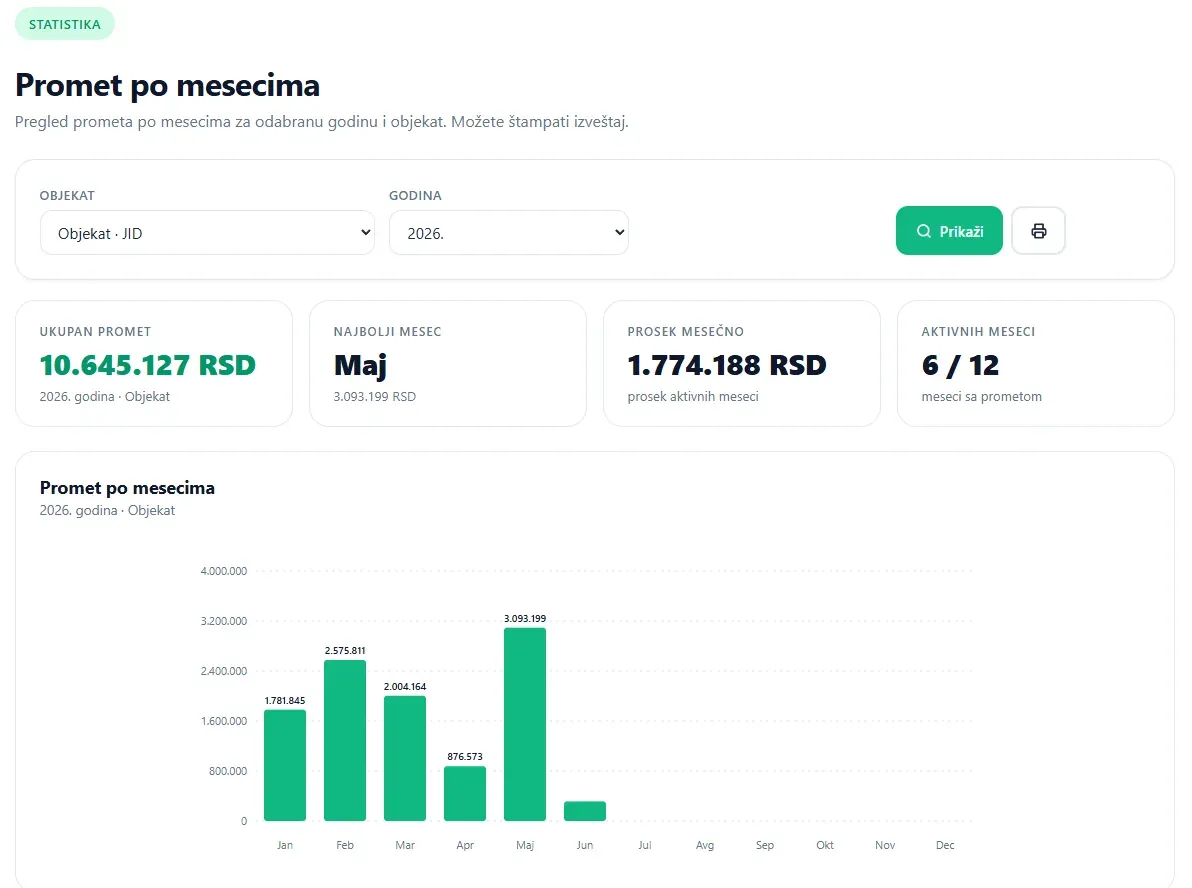Click the printer icon button
Image resolution: width=1192 pixels, height=888 pixels.
[x=1038, y=230]
